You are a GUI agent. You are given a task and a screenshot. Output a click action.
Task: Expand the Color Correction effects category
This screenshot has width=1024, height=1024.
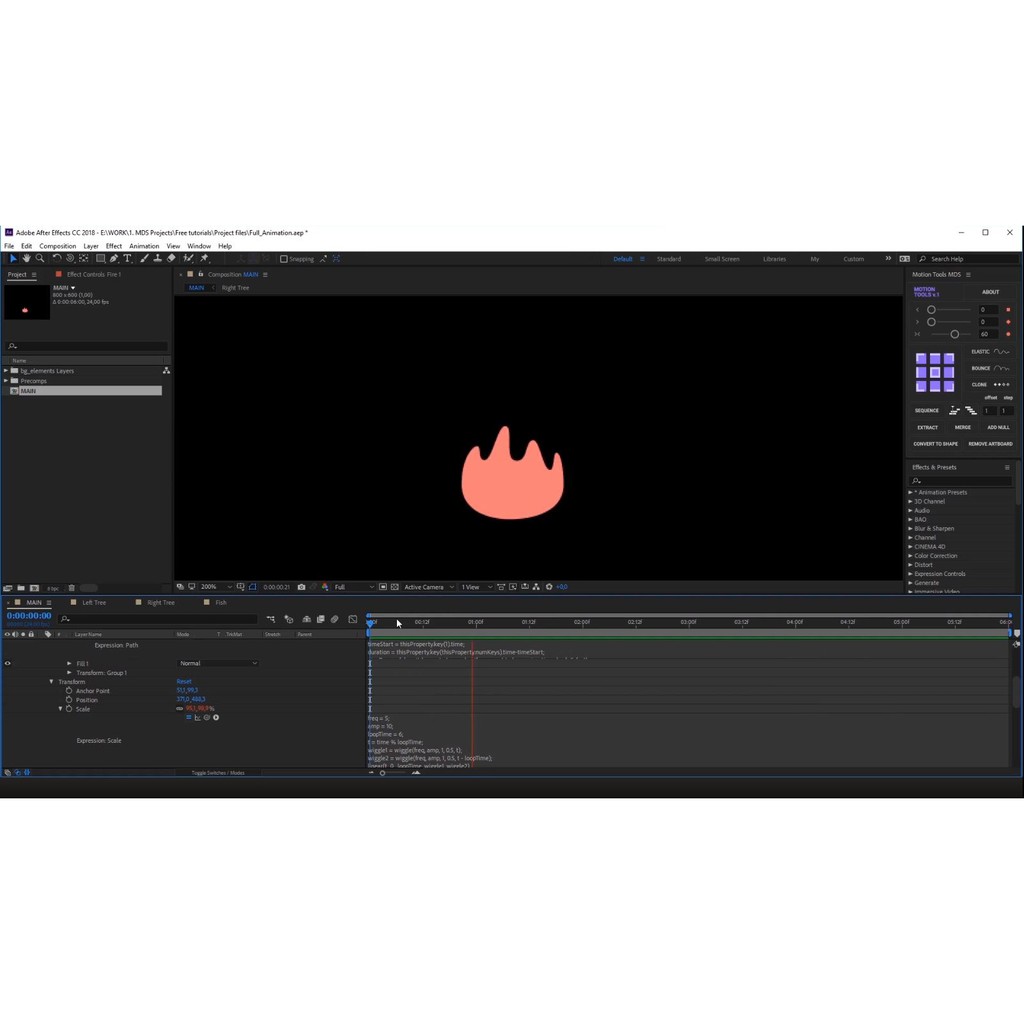pyautogui.click(x=911, y=556)
